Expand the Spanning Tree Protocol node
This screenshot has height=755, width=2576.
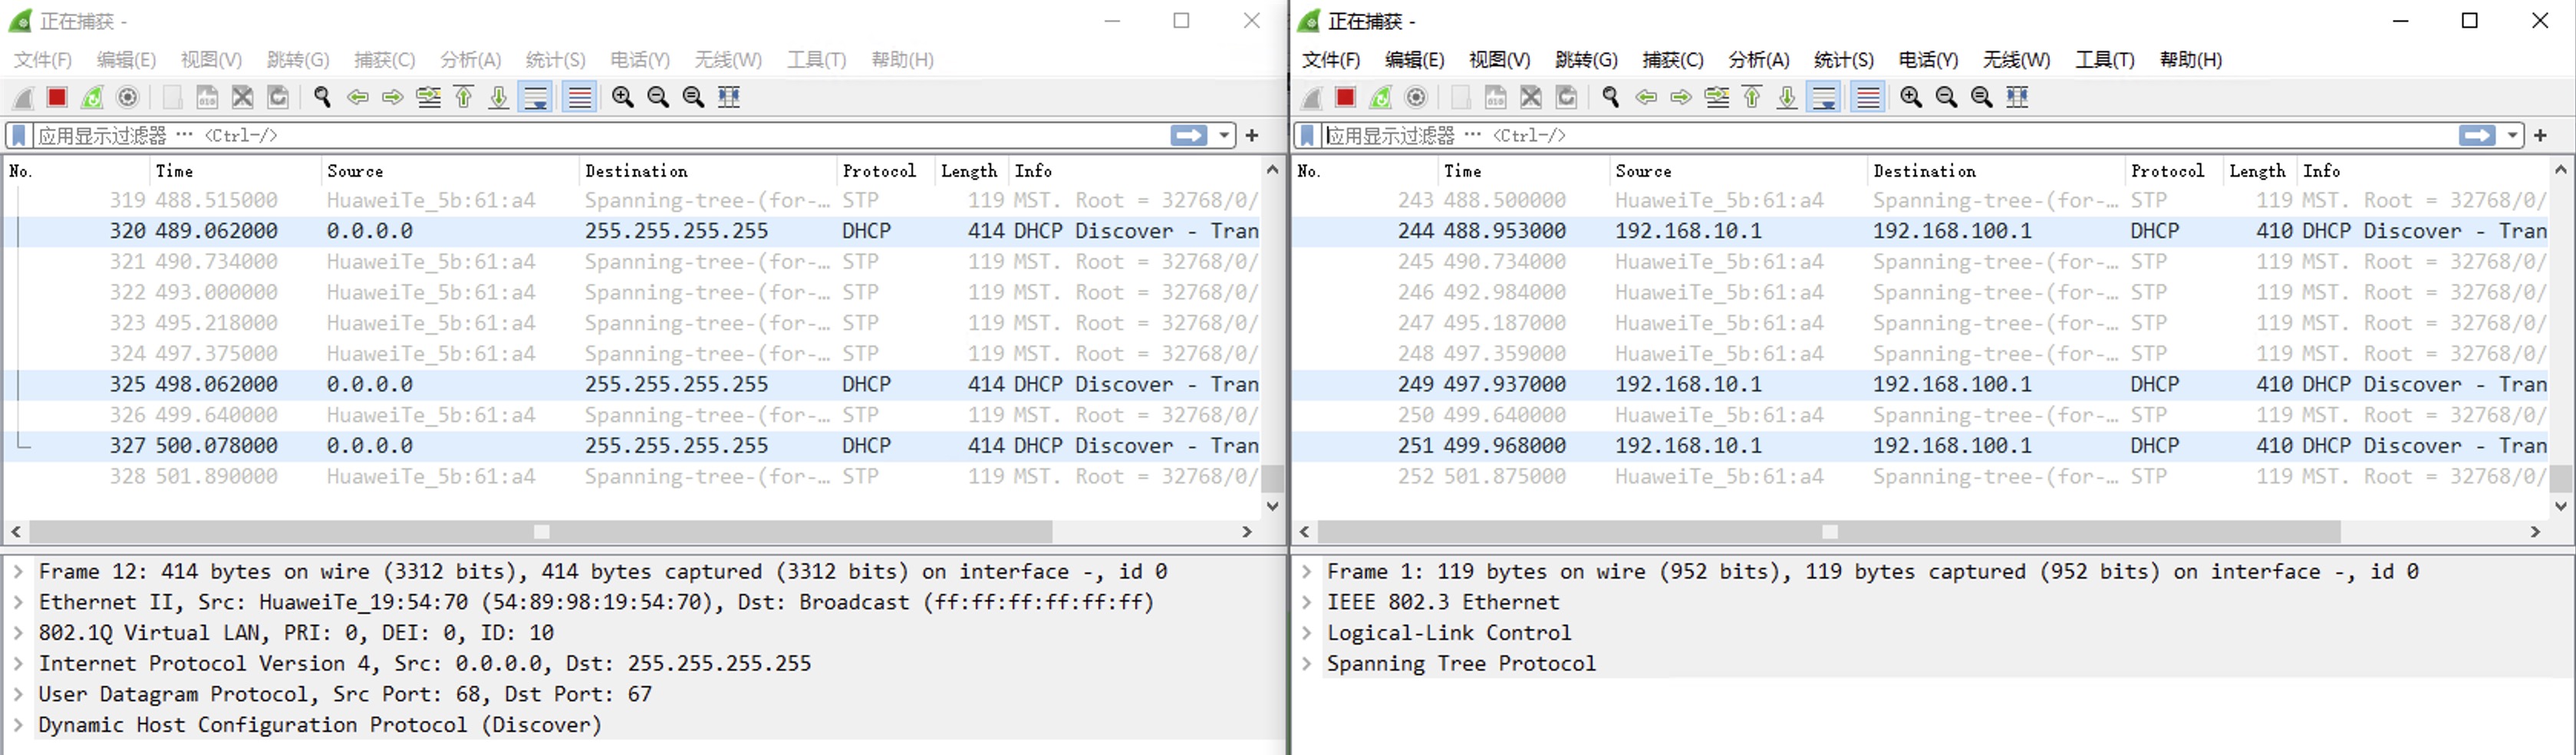click(x=1306, y=664)
